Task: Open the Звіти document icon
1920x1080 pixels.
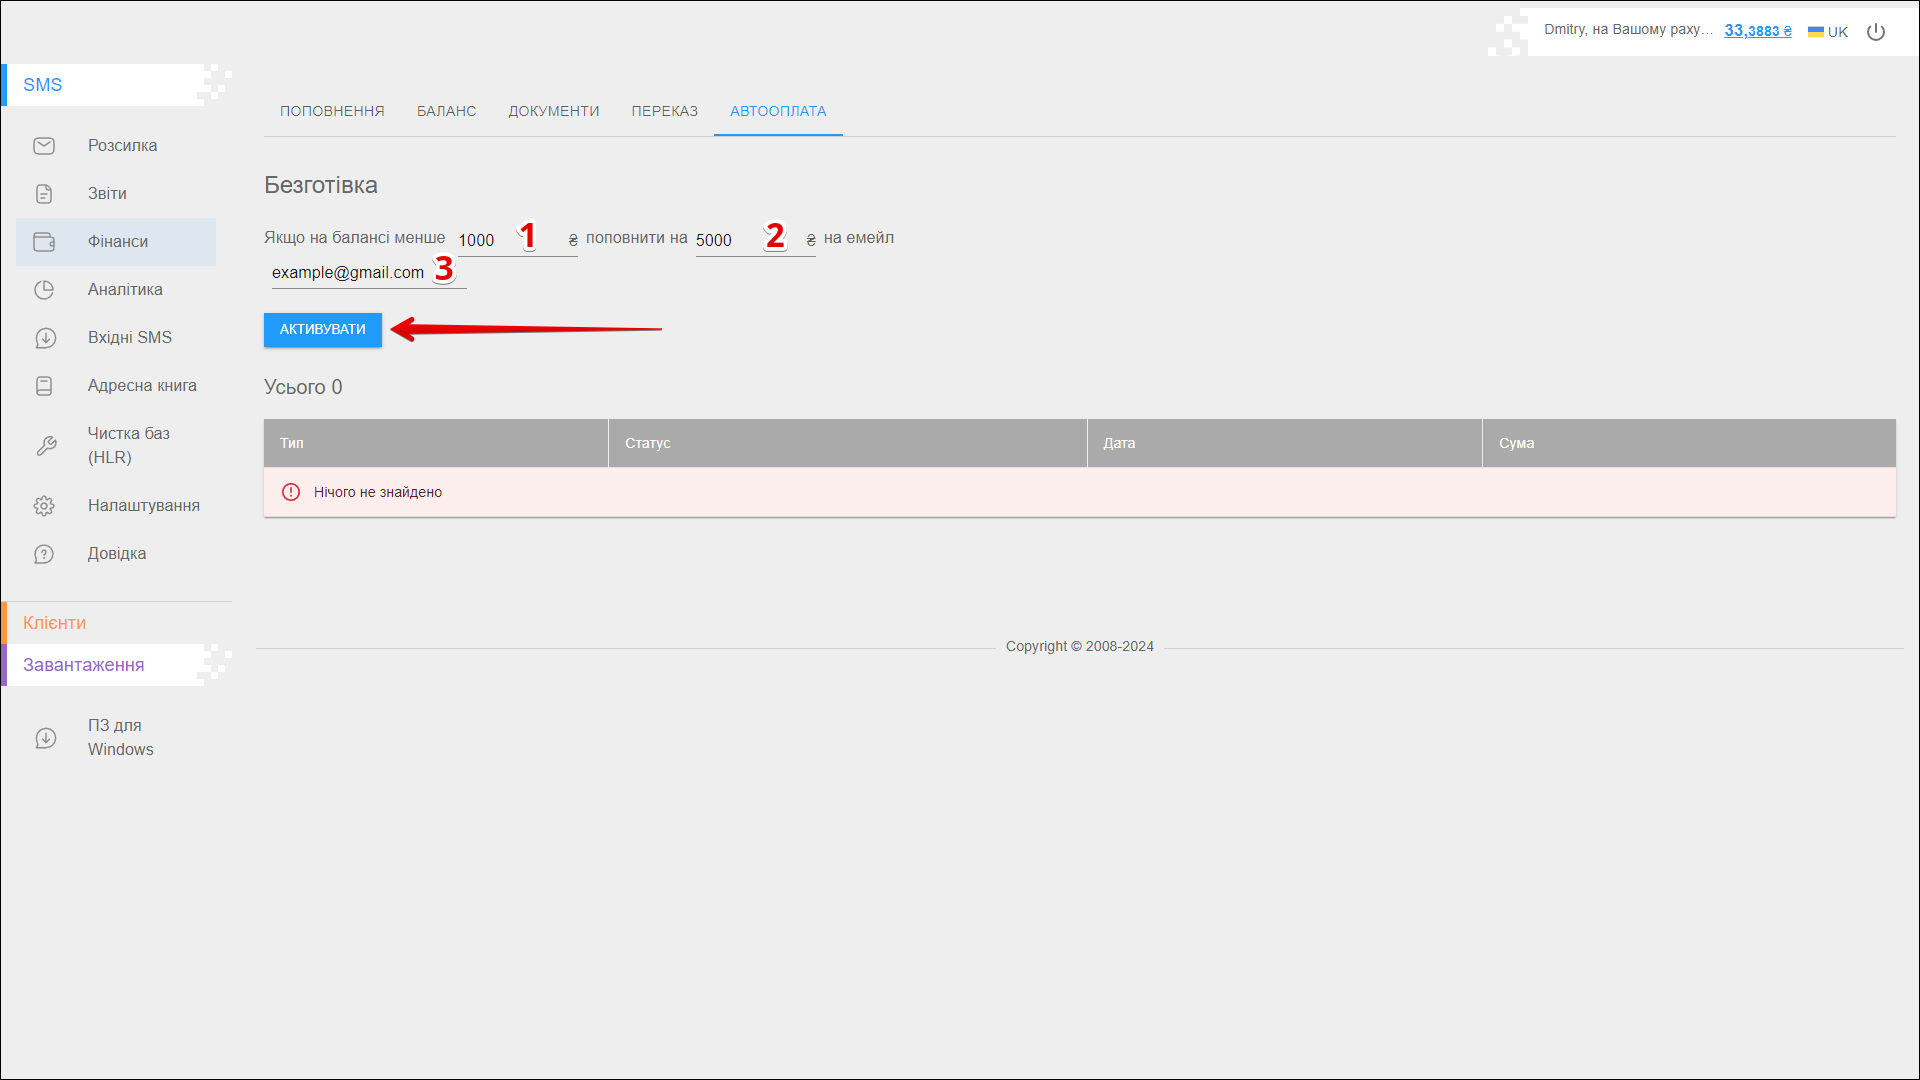Action: [44, 194]
